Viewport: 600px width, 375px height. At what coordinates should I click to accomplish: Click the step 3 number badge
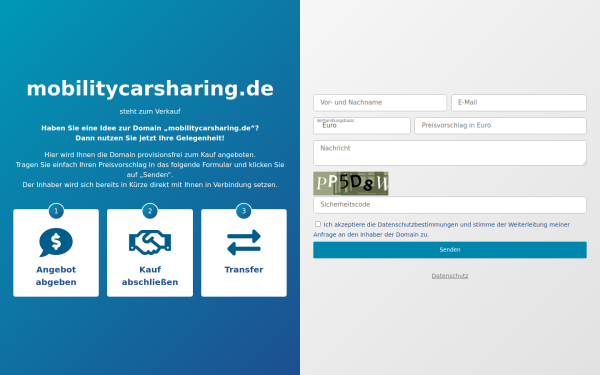[244, 211]
